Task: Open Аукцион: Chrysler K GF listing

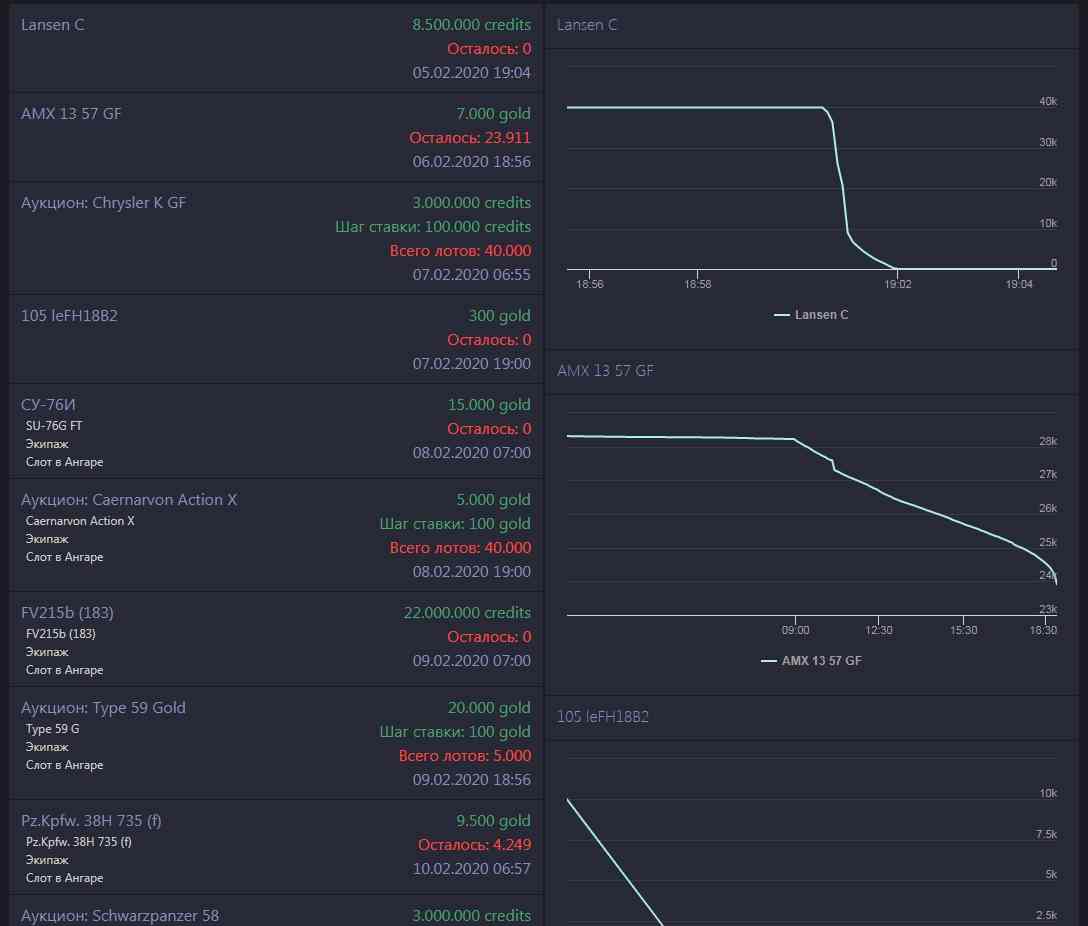Action: (103, 203)
